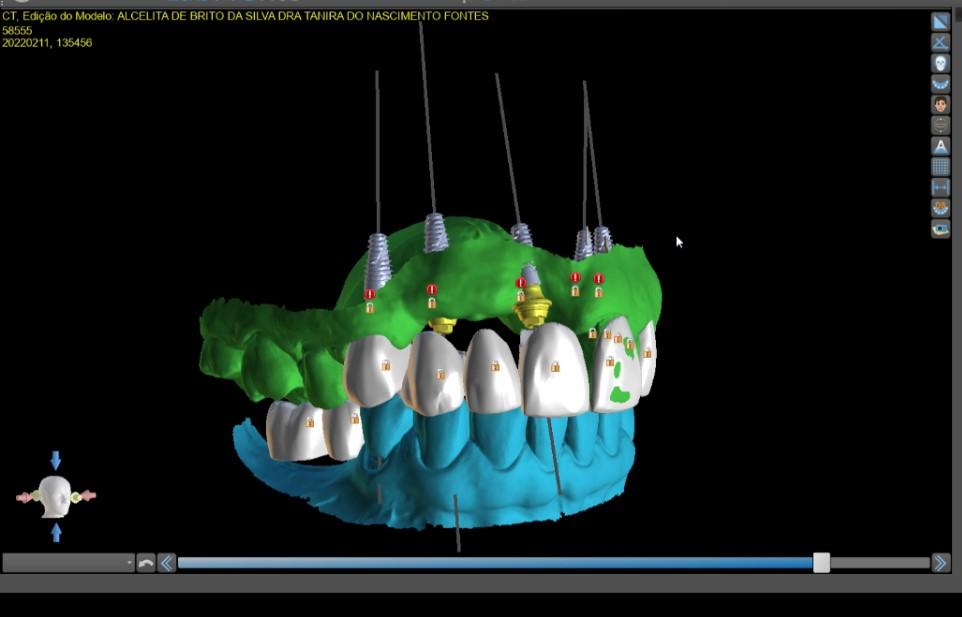Select the letter A annotation icon

tap(940, 147)
